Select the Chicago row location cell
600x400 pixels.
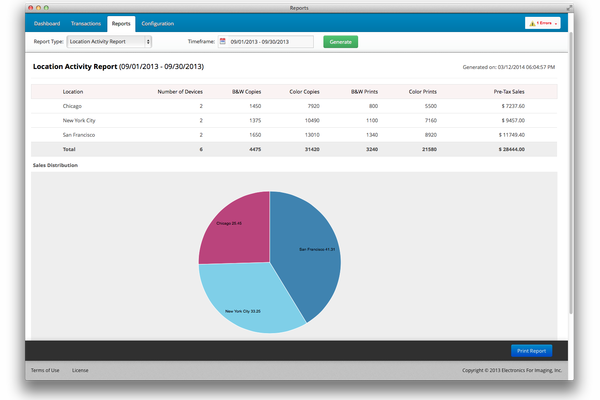tap(72, 106)
